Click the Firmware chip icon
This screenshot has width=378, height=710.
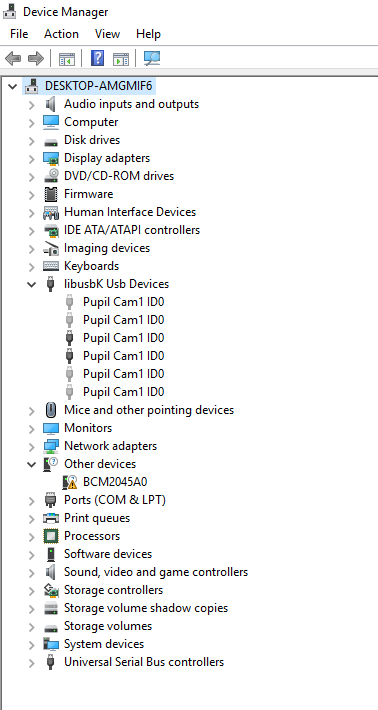pos(51,194)
